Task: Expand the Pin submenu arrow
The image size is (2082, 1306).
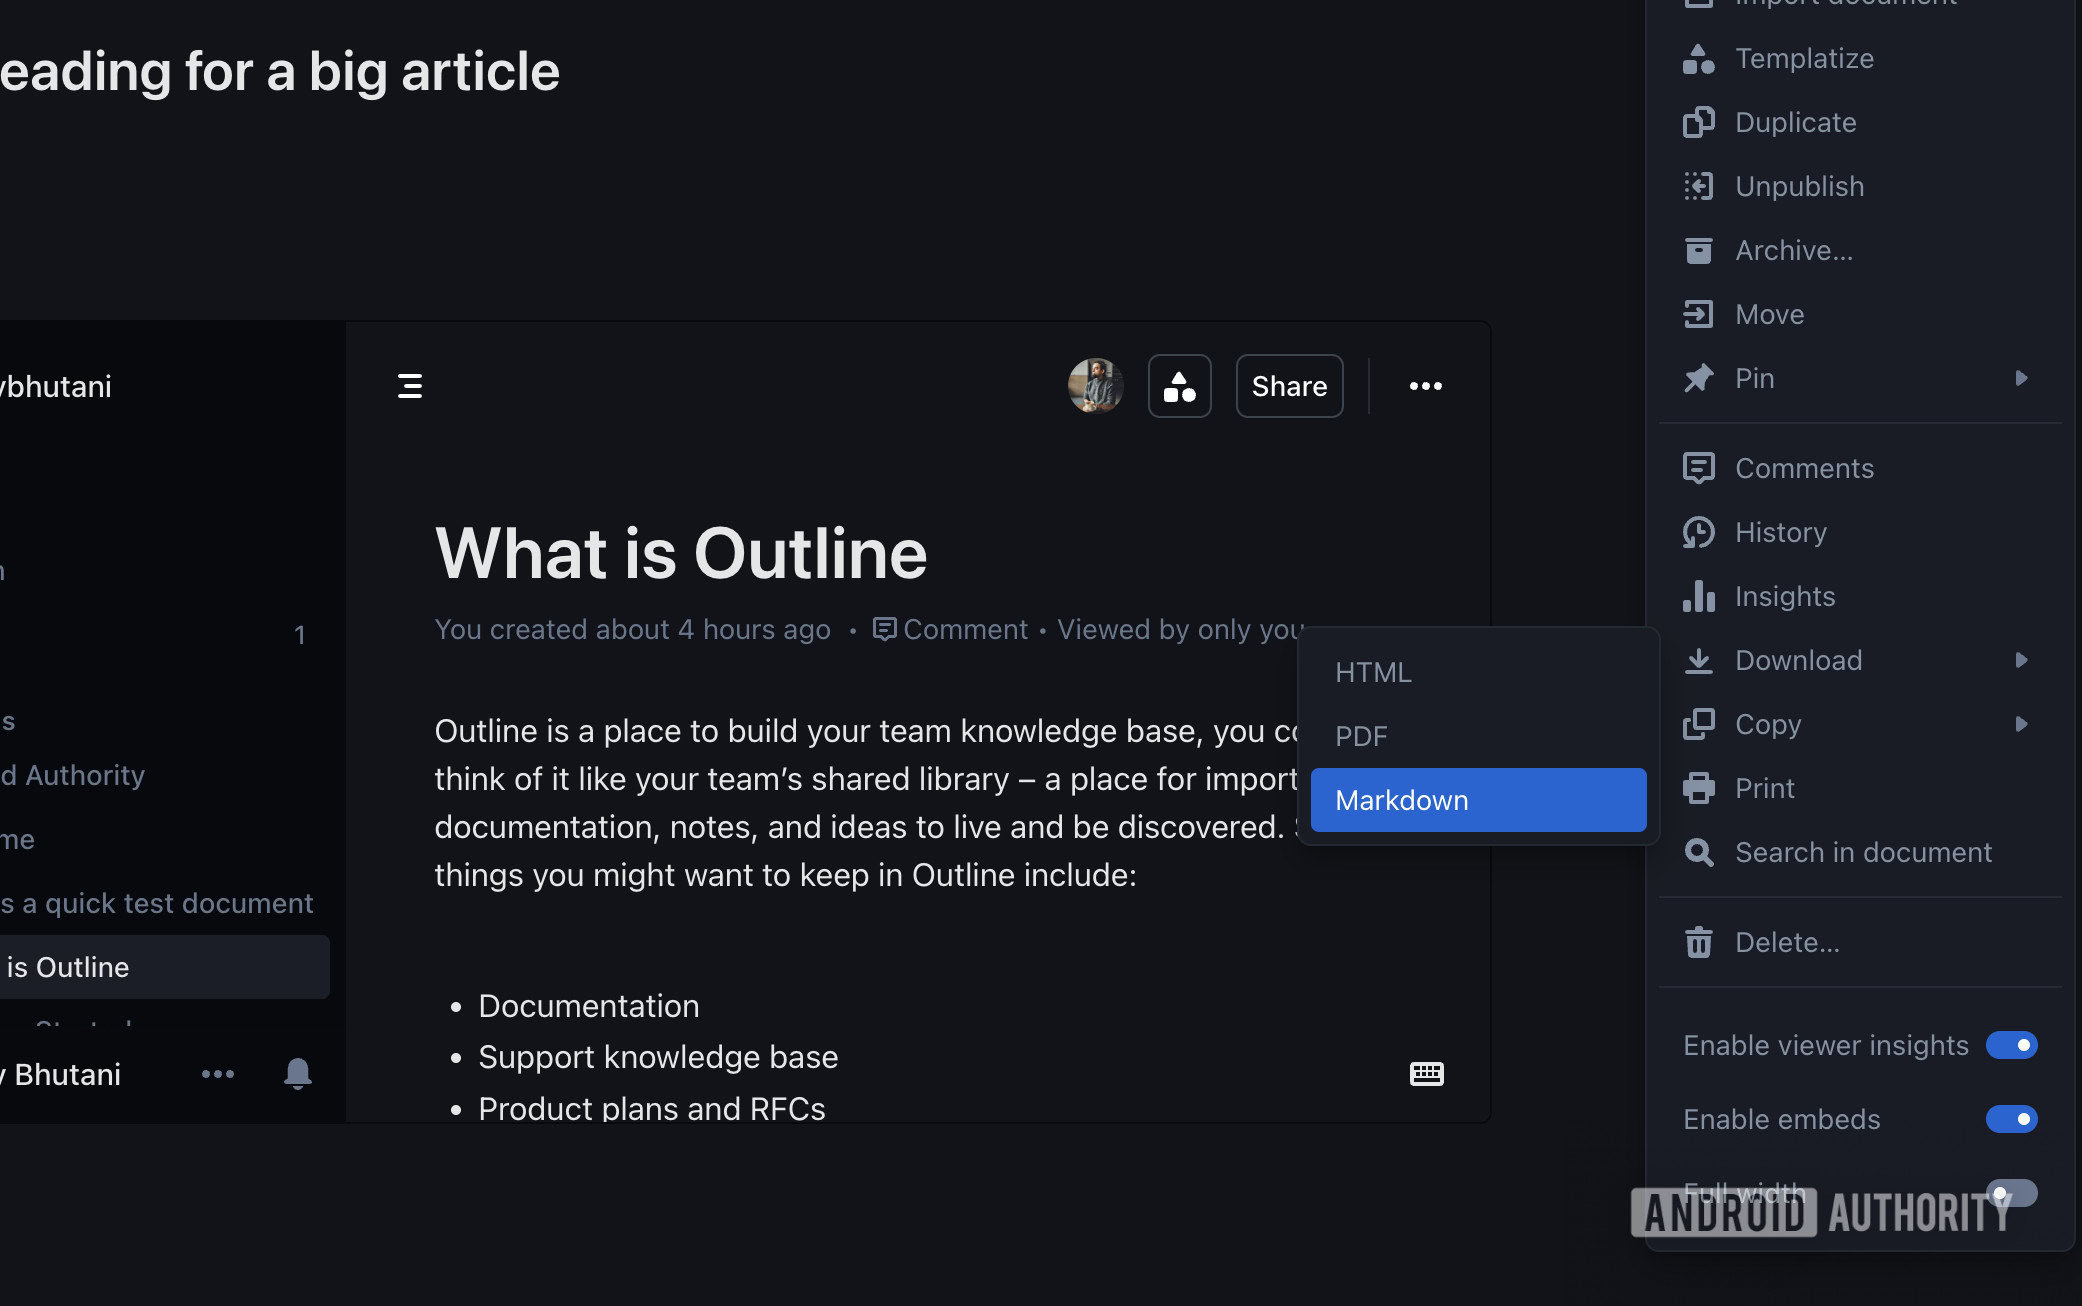Action: (x=2021, y=378)
